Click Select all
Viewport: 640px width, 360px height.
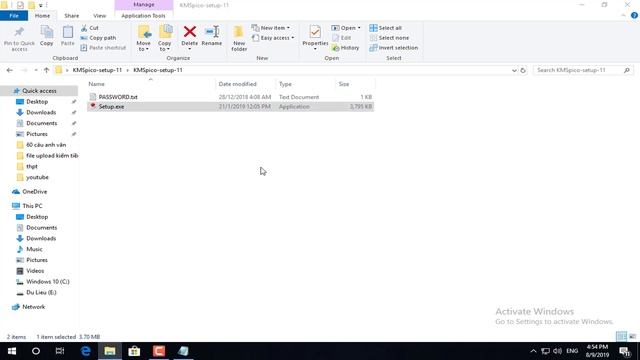[386, 28]
